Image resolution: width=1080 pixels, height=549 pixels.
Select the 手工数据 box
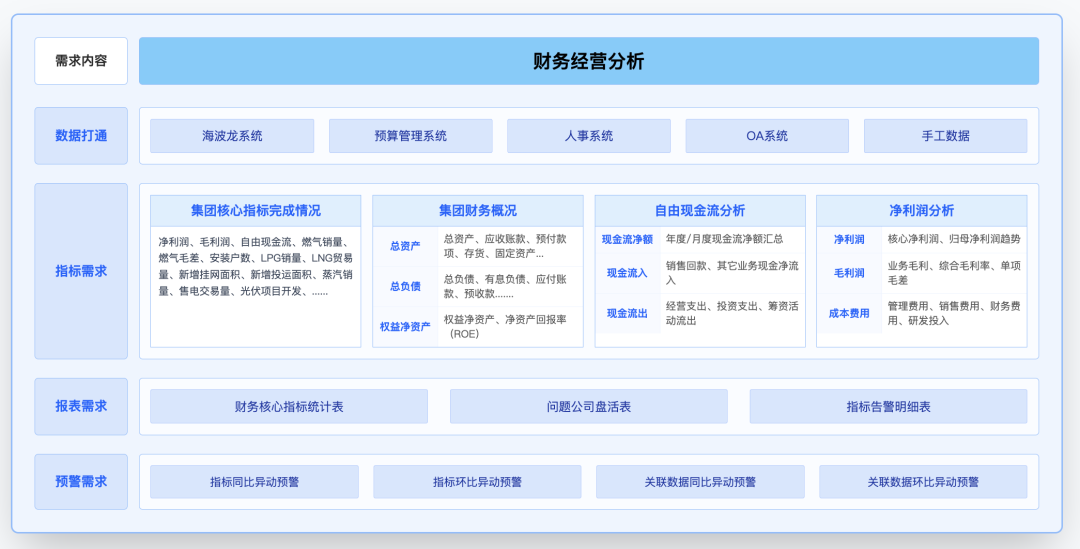point(945,136)
